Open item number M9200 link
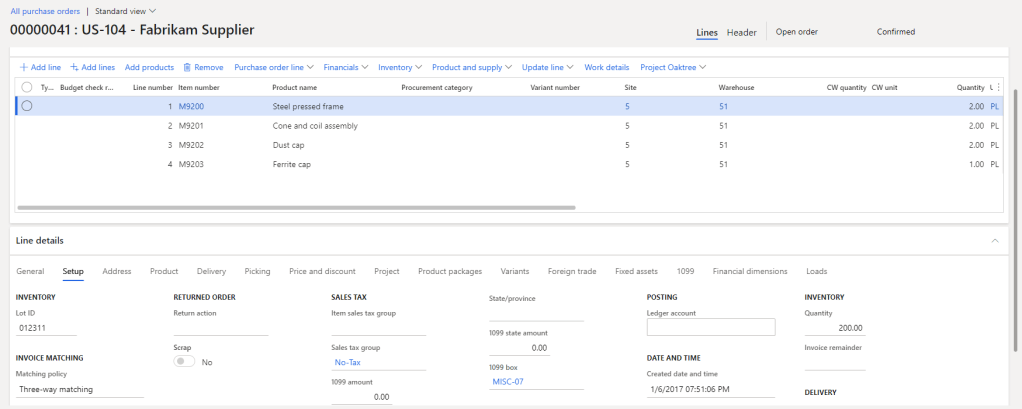Image resolution: width=1022 pixels, height=409 pixels. click(191, 106)
